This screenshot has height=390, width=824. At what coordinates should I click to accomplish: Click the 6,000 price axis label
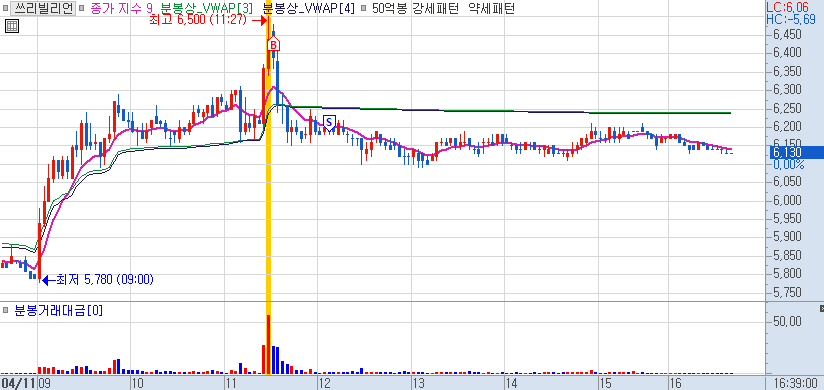787,200
